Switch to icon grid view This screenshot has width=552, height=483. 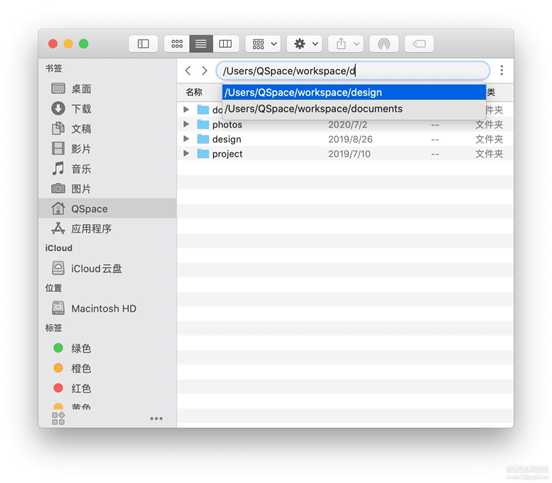click(177, 44)
